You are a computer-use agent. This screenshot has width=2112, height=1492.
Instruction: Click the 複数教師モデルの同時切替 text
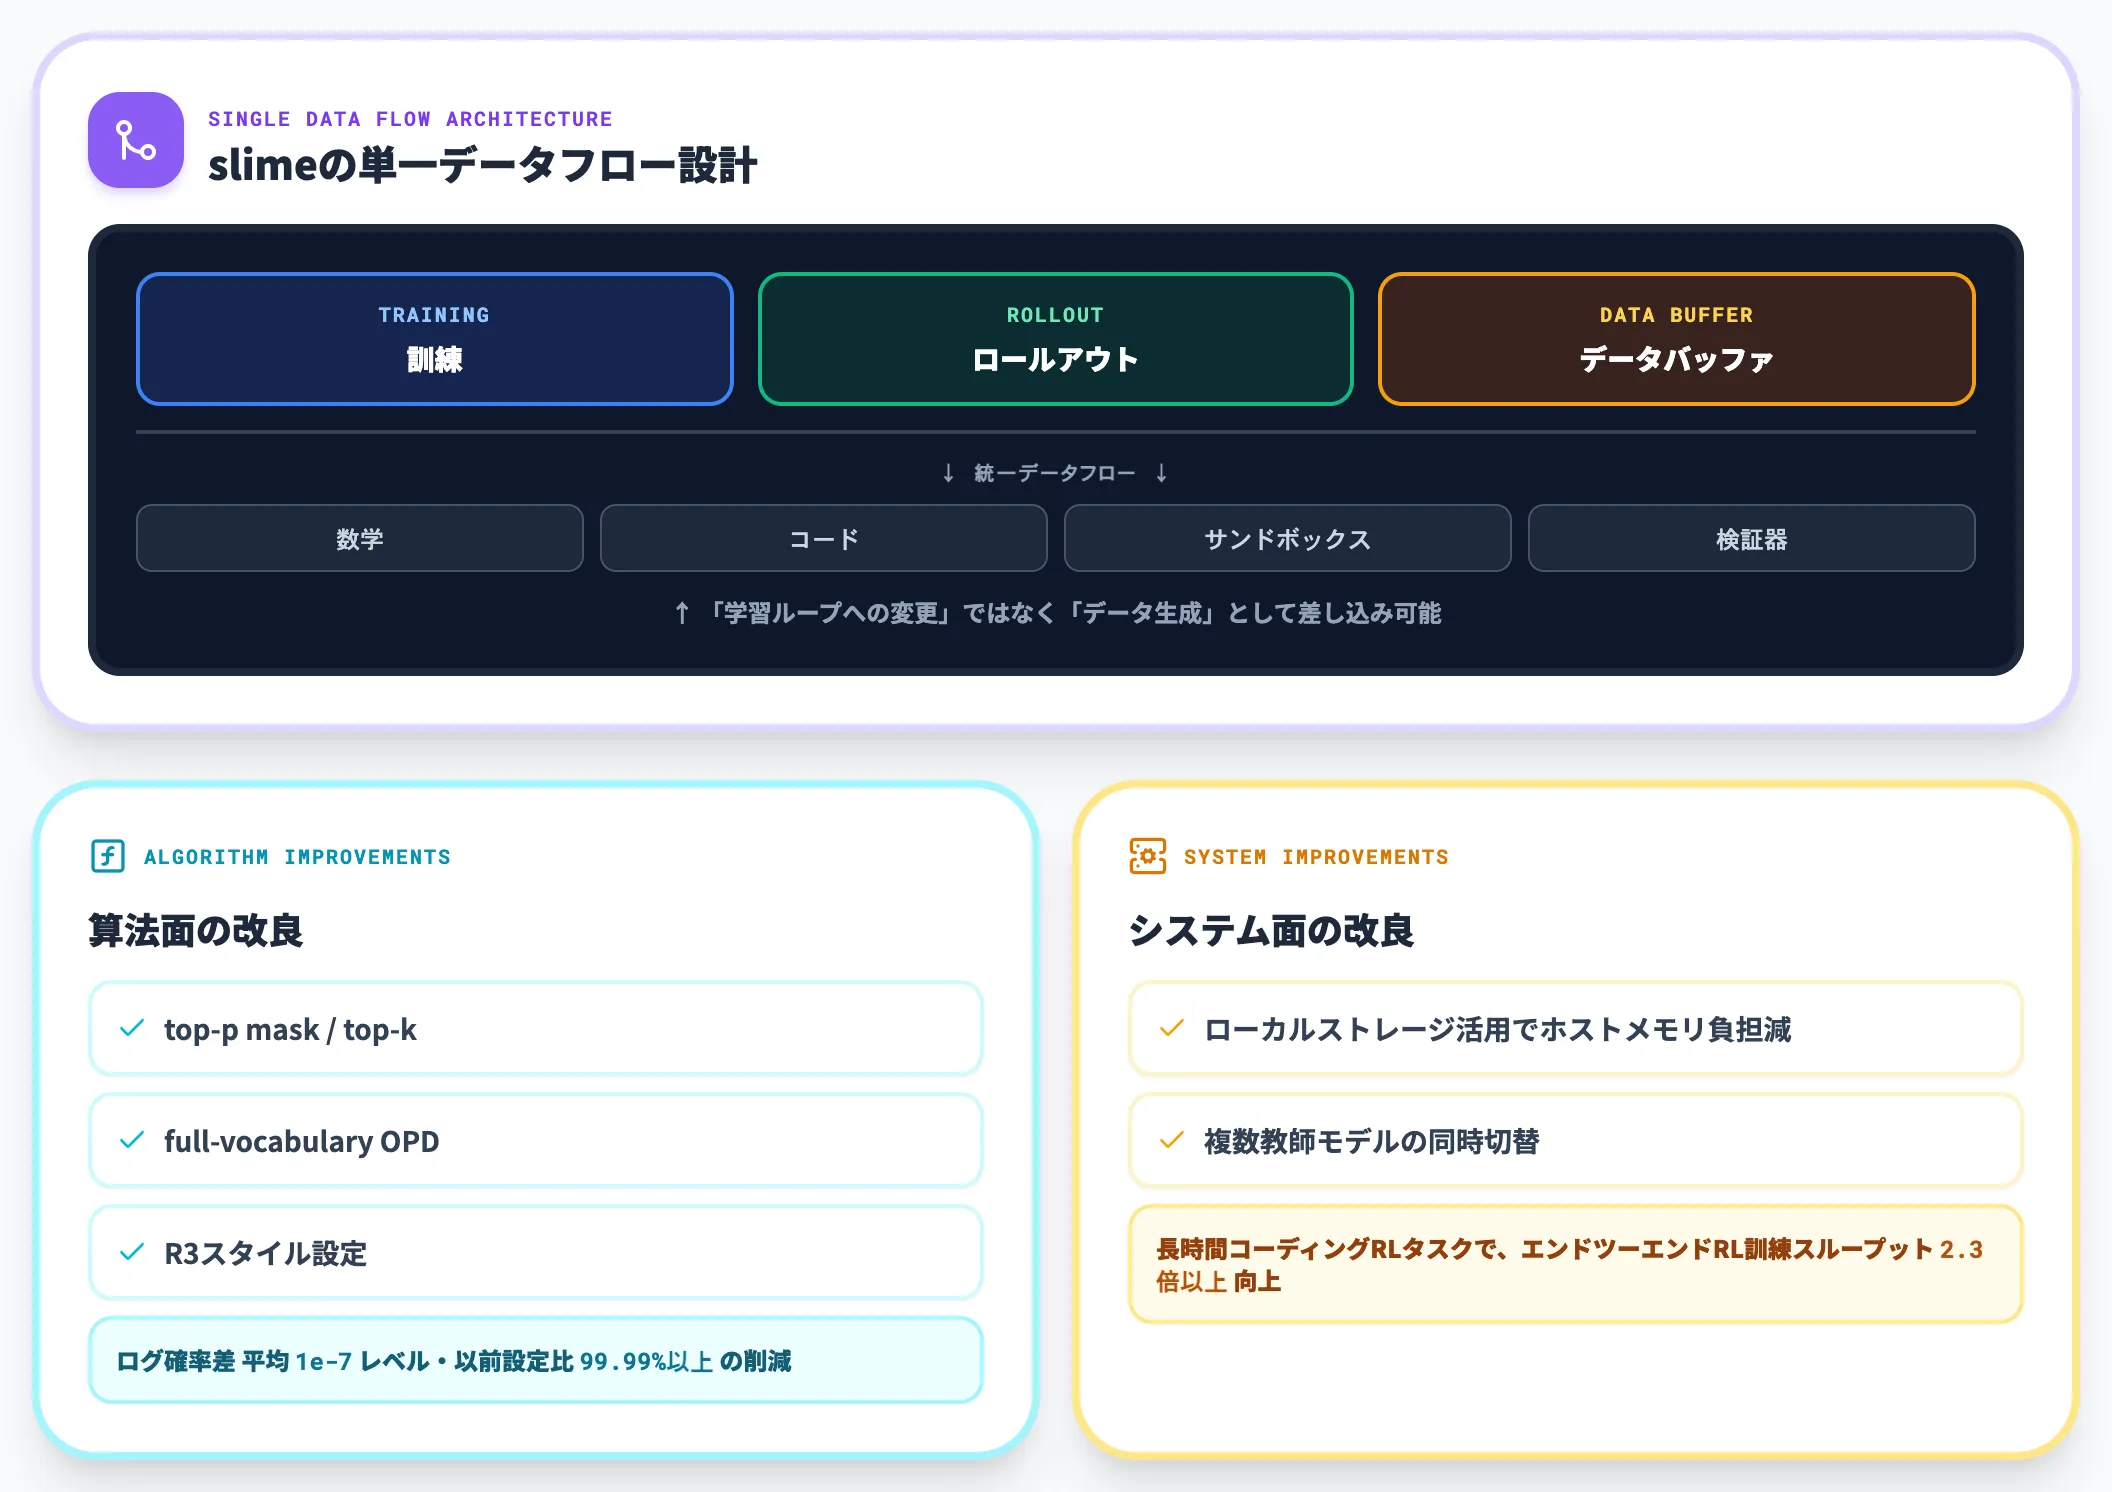pyautogui.click(x=1371, y=1141)
